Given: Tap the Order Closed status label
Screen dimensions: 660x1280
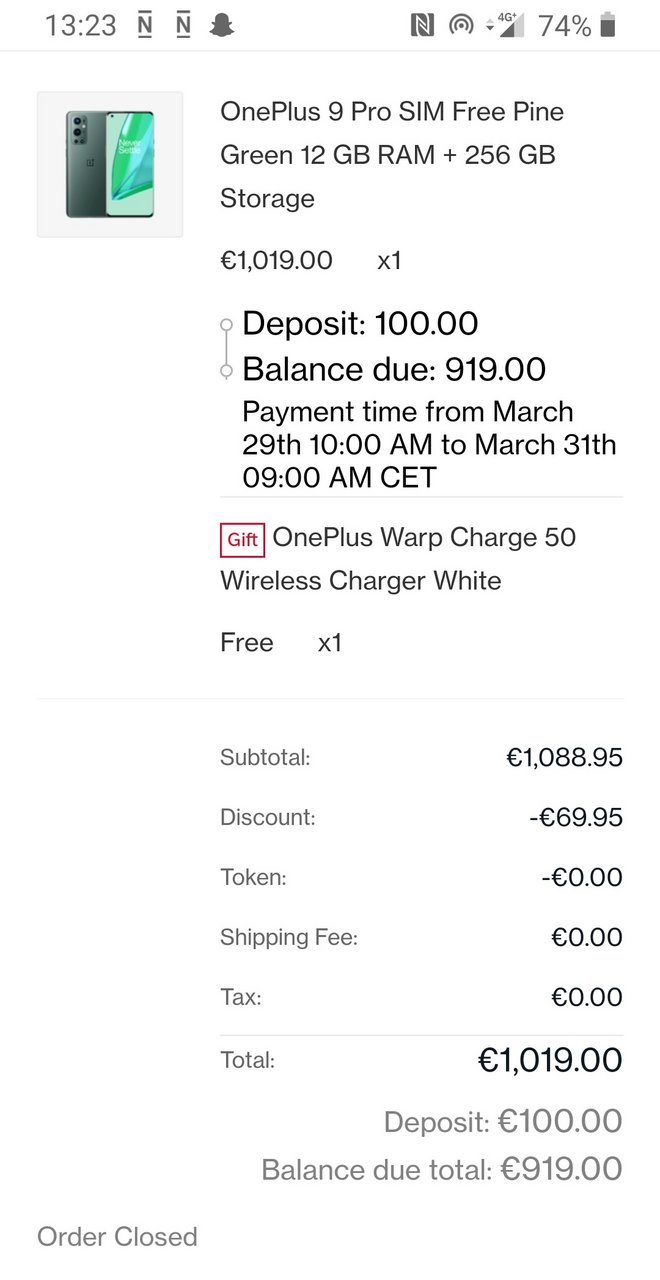Looking at the screenshot, I should (117, 1237).
